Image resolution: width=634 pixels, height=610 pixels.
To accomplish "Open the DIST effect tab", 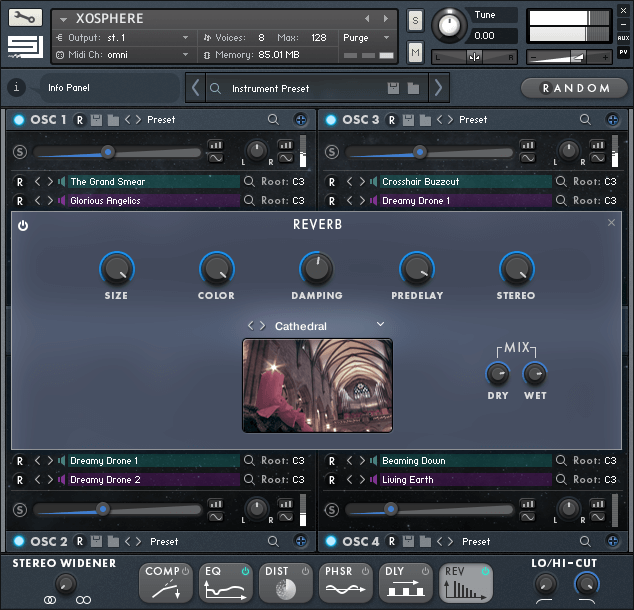I will click(x=286, y=583).
